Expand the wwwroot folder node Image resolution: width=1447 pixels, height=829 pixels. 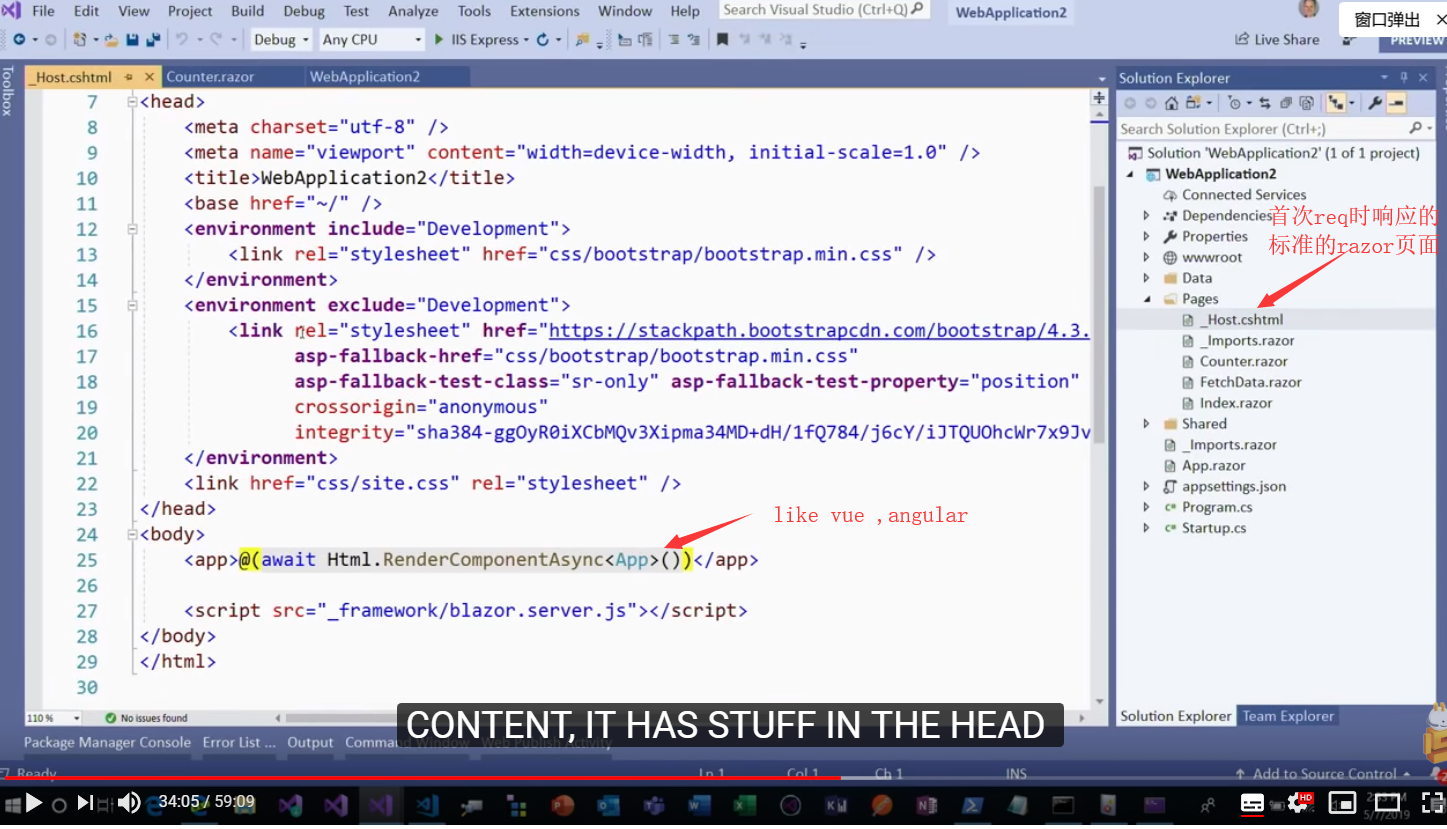[x=1146, y=258]
